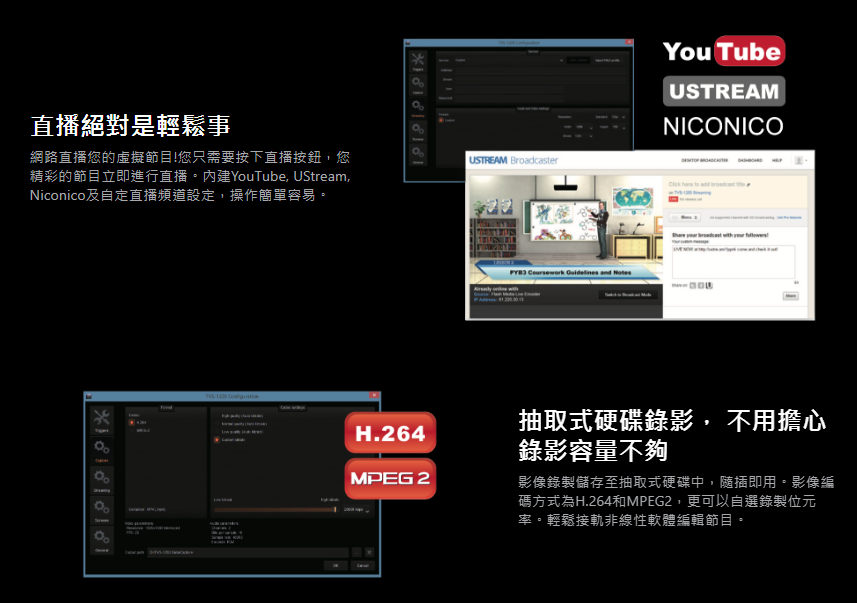
Task: Select the Custom preset radio button
Action: click(x=441, y=120)
